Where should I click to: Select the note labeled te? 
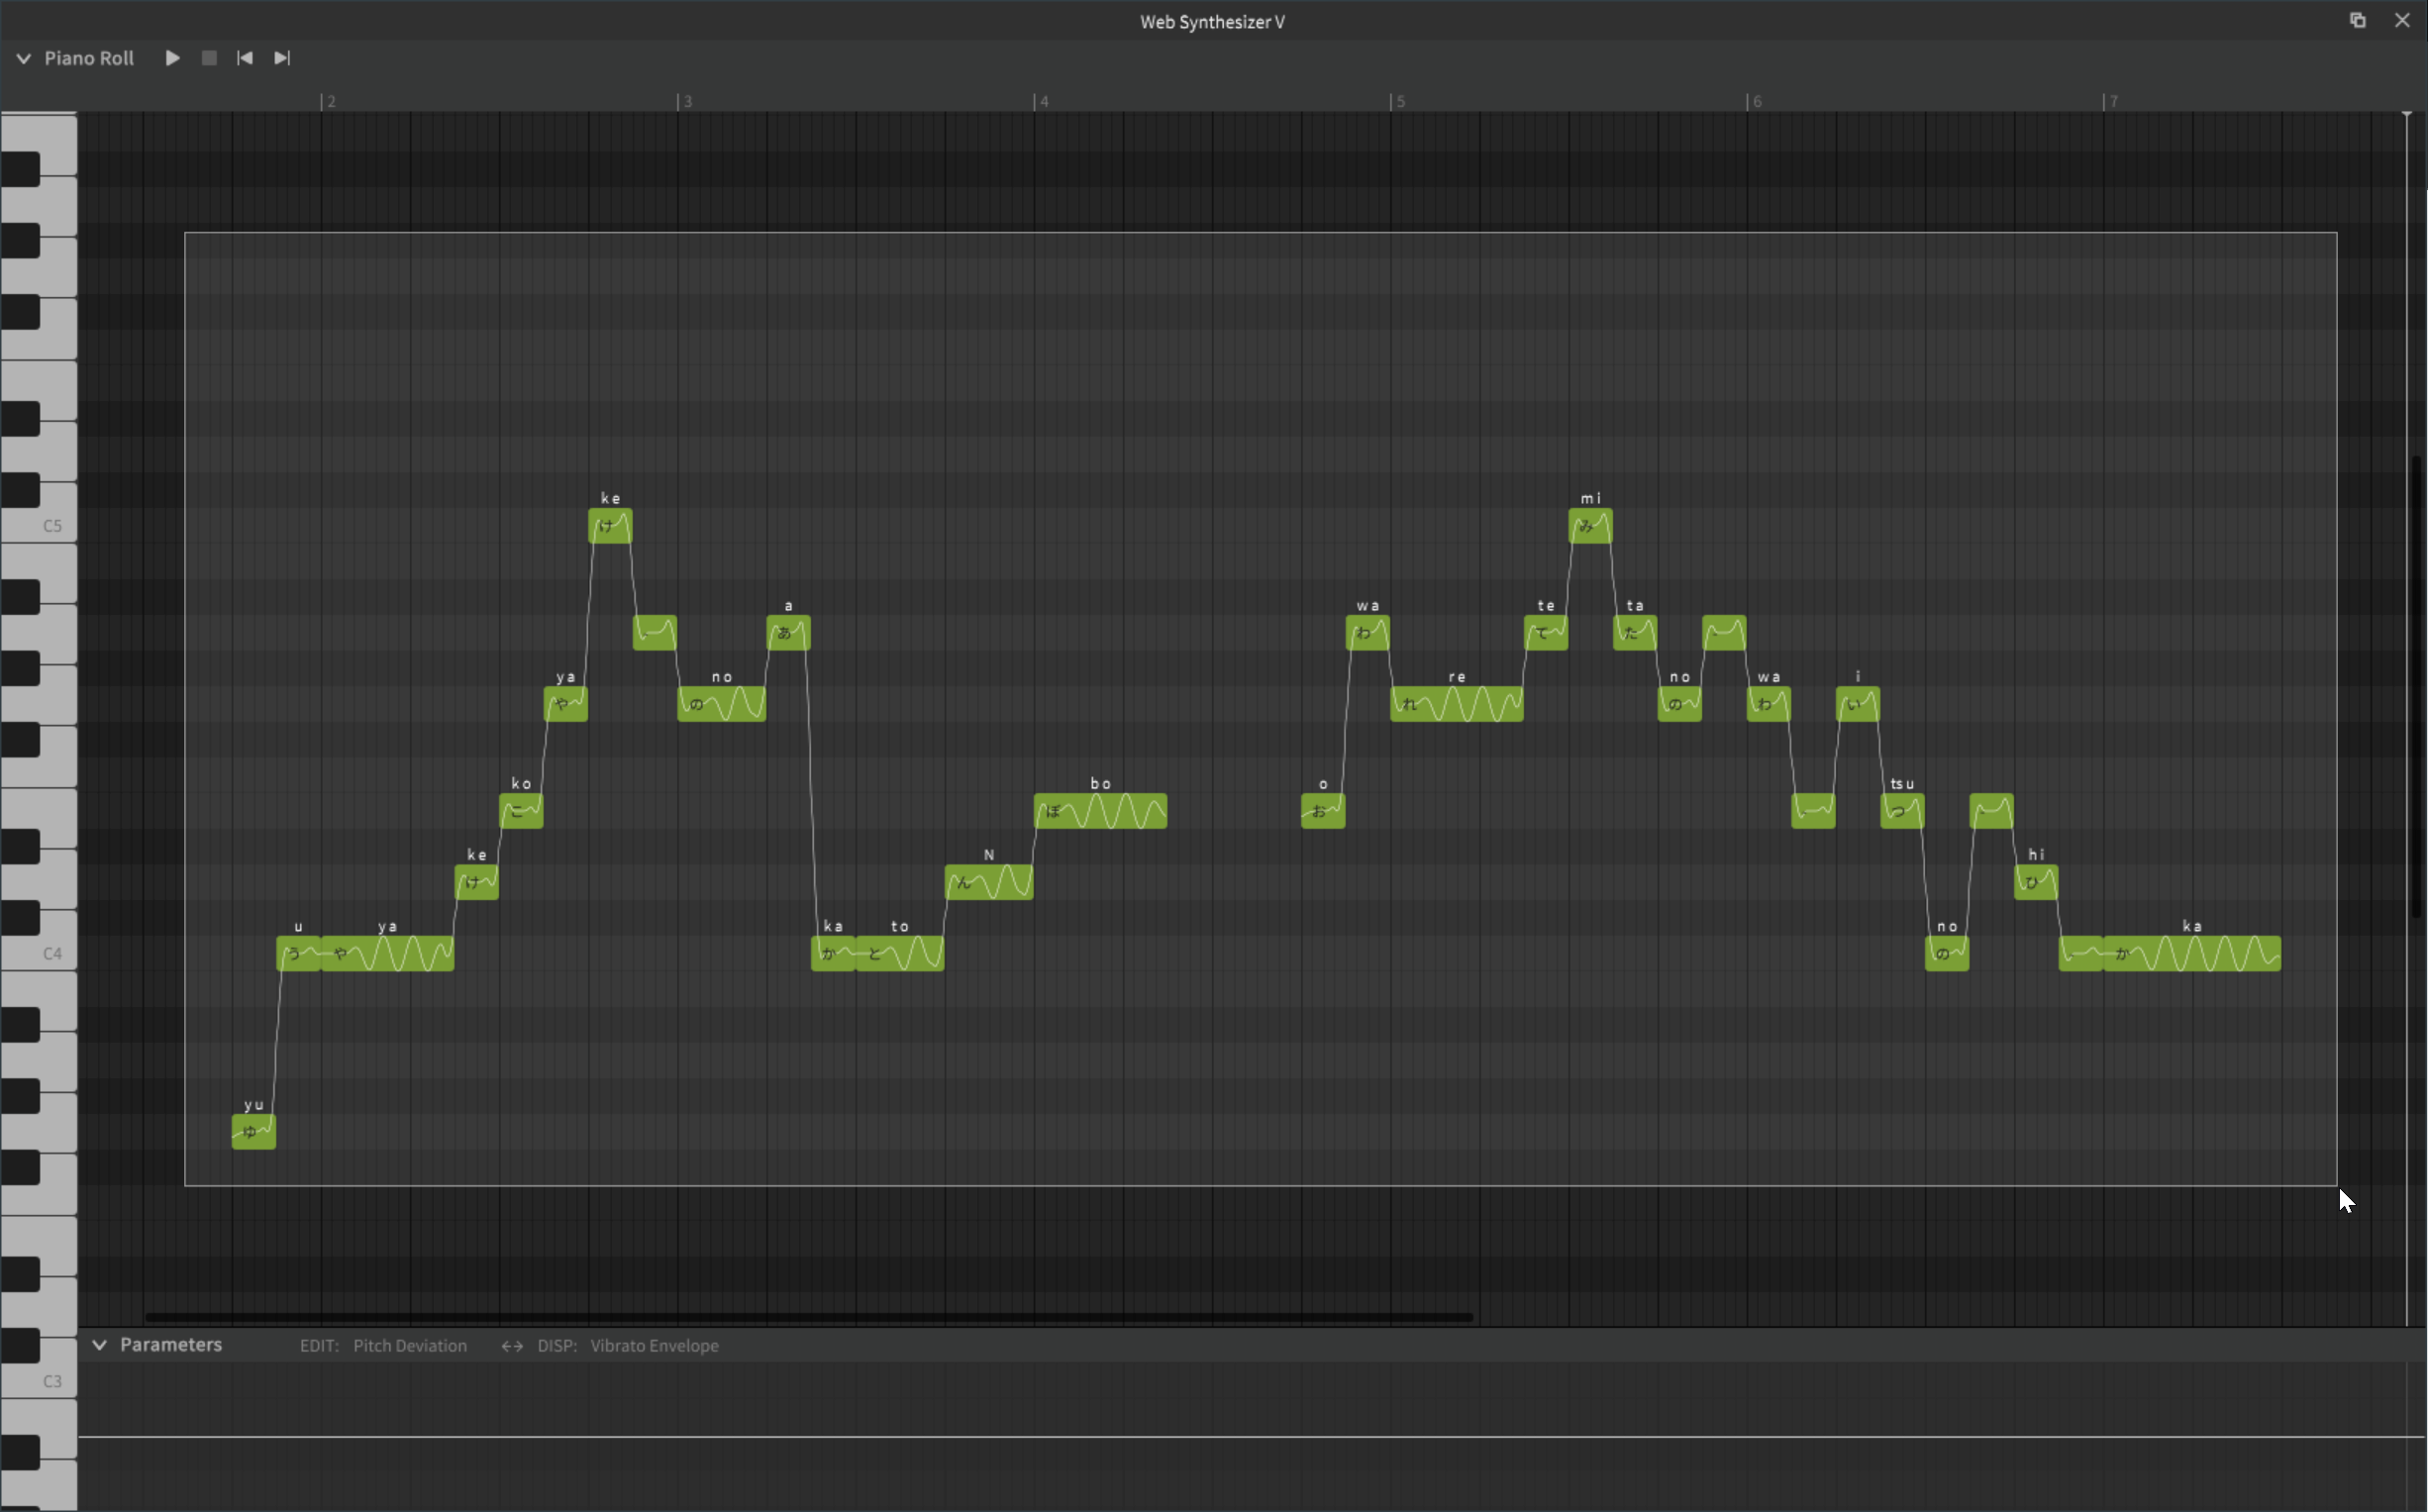coord(1546,632)
